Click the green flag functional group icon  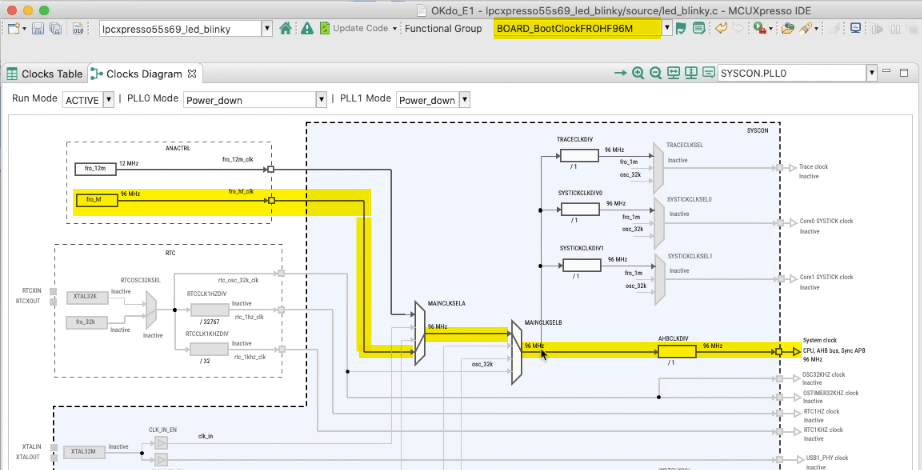pos(680,29)
